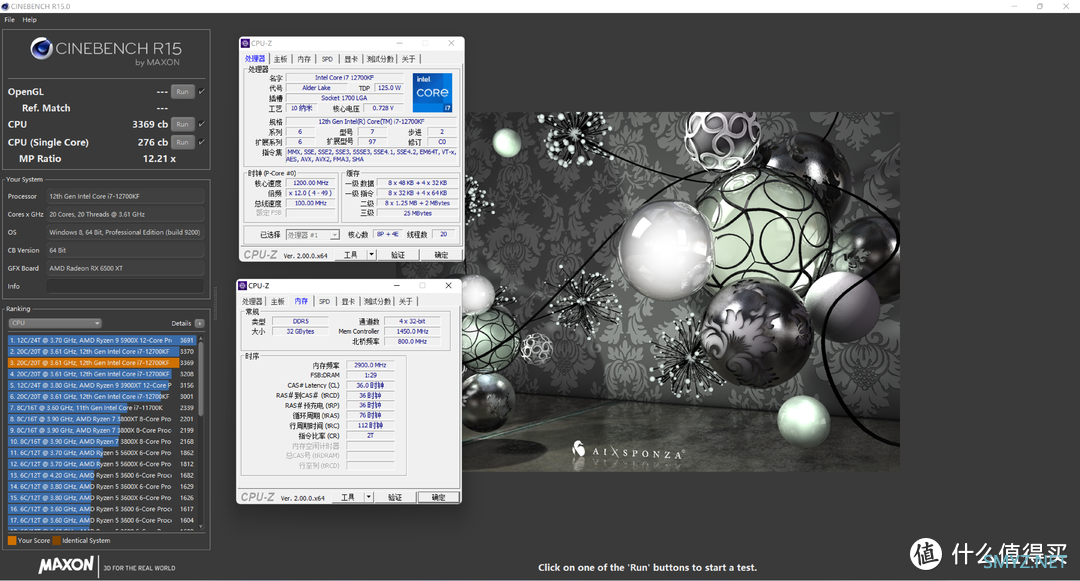This screenshot has height=581, width=1080.
Task: Click the Identical System legend swatch
Action: pyautogui.click(x=56, y=540)
